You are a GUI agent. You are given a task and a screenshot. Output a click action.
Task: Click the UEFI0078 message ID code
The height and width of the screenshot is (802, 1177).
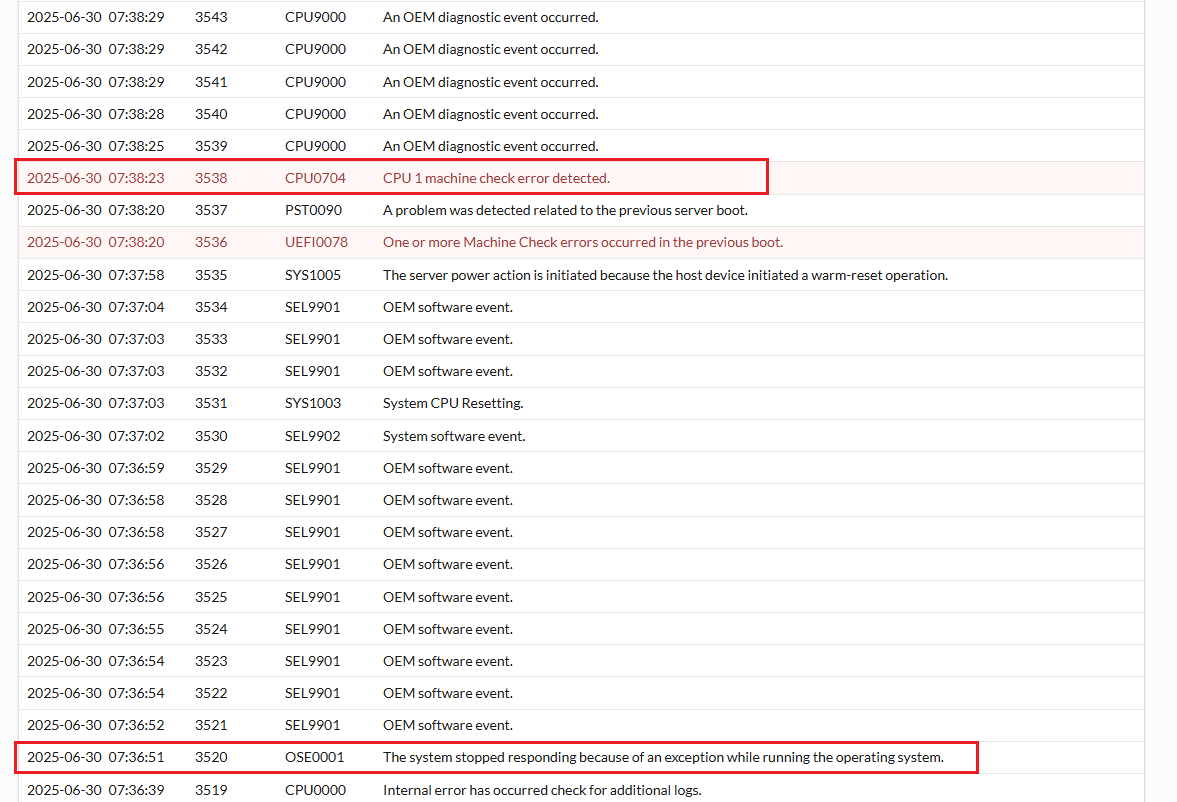pyautogui.click(x=315, y=242)
